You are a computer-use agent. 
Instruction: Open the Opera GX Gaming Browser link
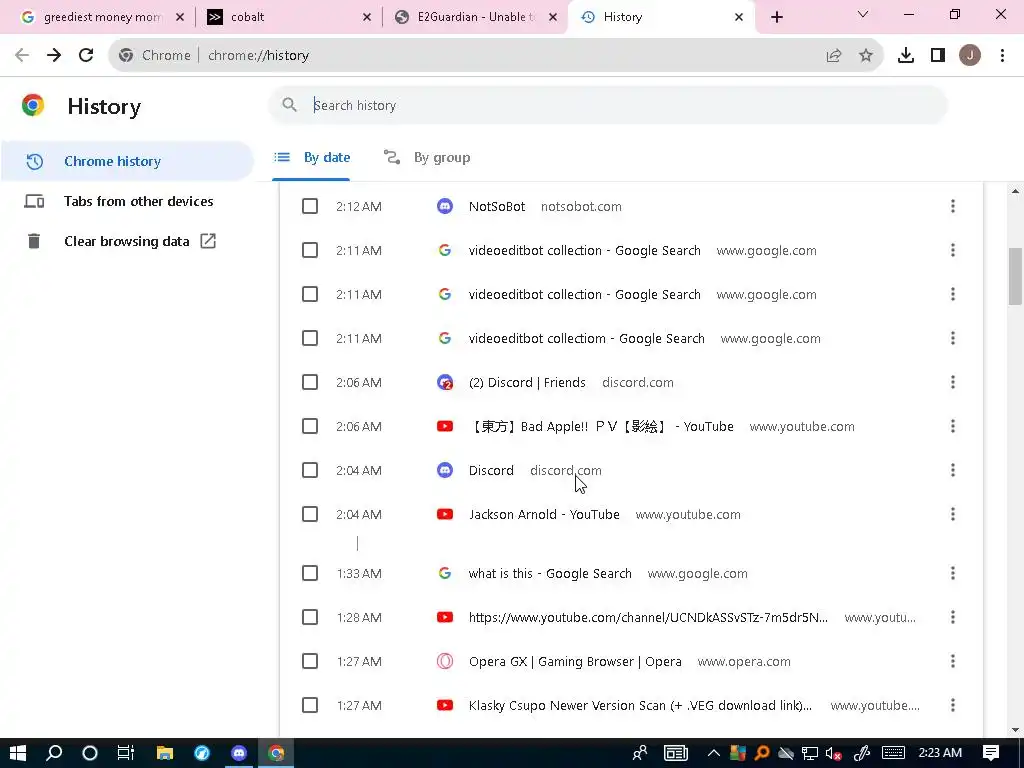575,662
